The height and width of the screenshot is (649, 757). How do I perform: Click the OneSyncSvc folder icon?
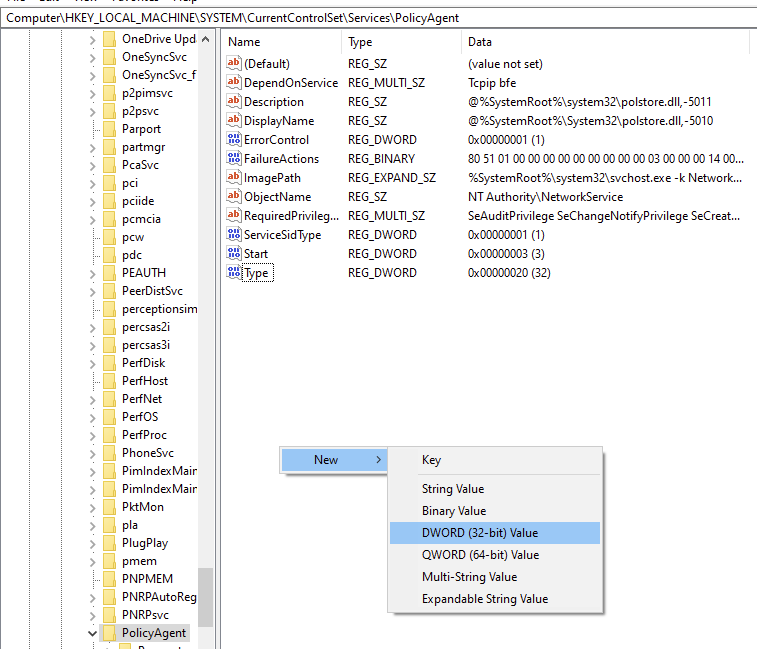110,57
